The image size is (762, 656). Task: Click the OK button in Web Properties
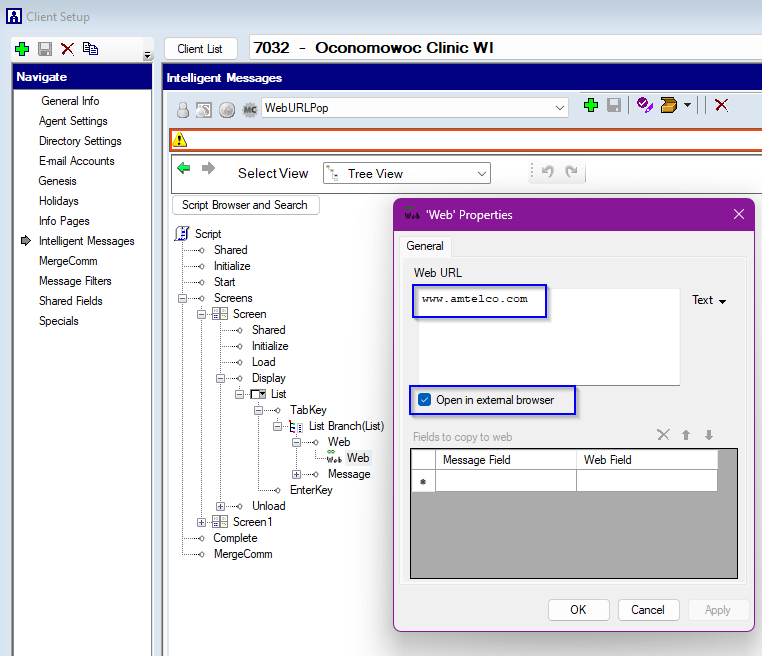tap(578, 609)
